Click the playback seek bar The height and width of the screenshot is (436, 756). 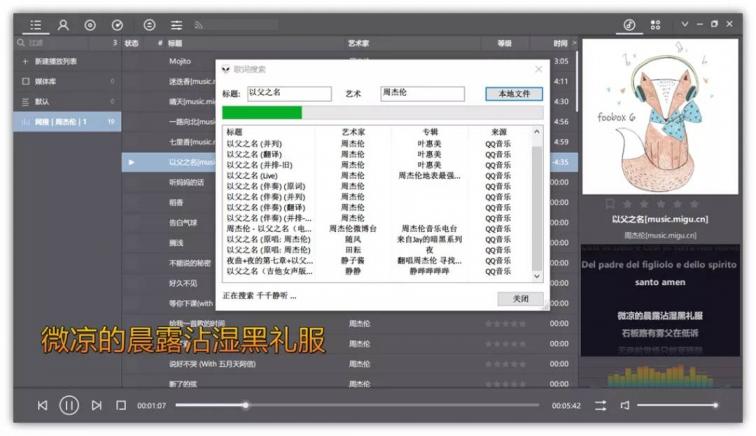tap(357, 406)
